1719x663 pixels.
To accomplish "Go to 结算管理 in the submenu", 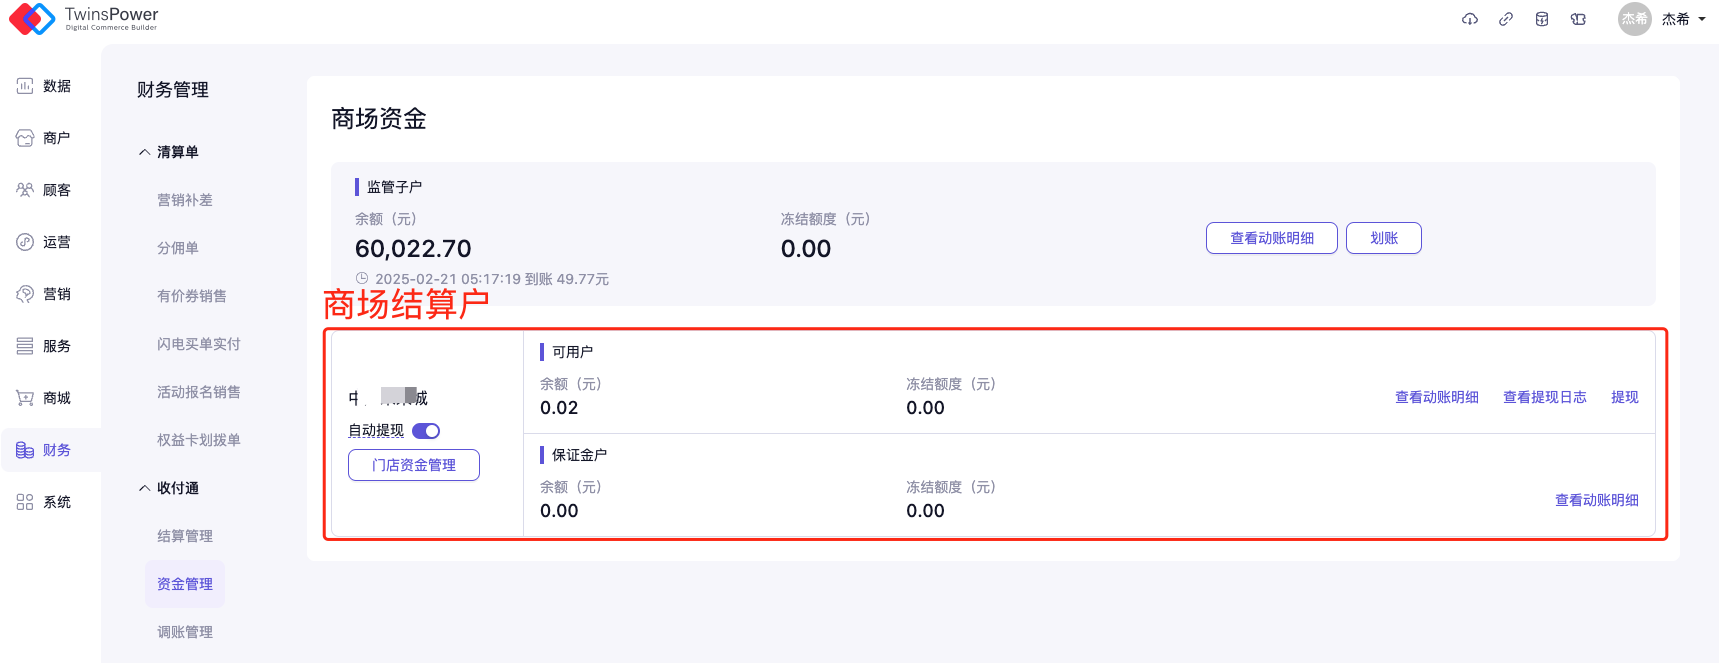I will [x=185, y=536].
